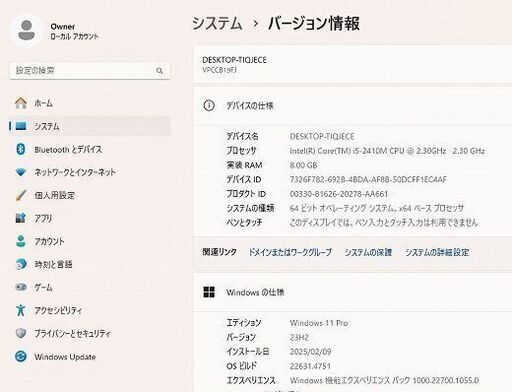Click the DESKTOP-TIQJECE device header card
The width and height of the screenshot is (512, 392).
(353, 65)
